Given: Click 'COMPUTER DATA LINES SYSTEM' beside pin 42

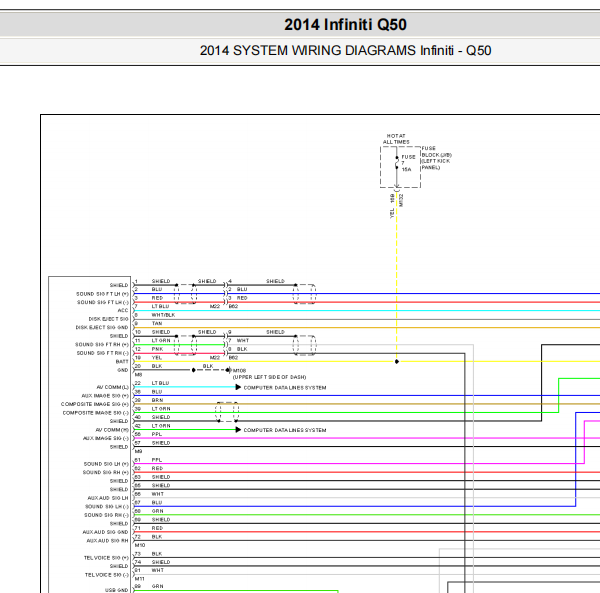Looking at the screenshot, I should [285, 430].
